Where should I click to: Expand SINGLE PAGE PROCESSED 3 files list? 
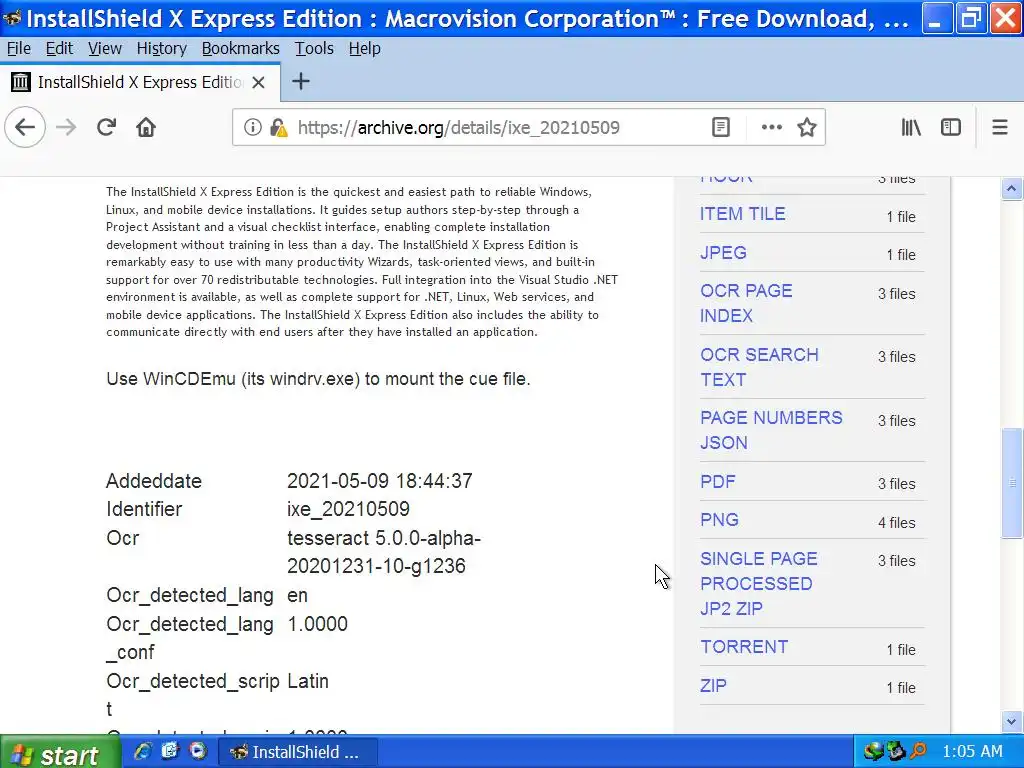point(896,561)
